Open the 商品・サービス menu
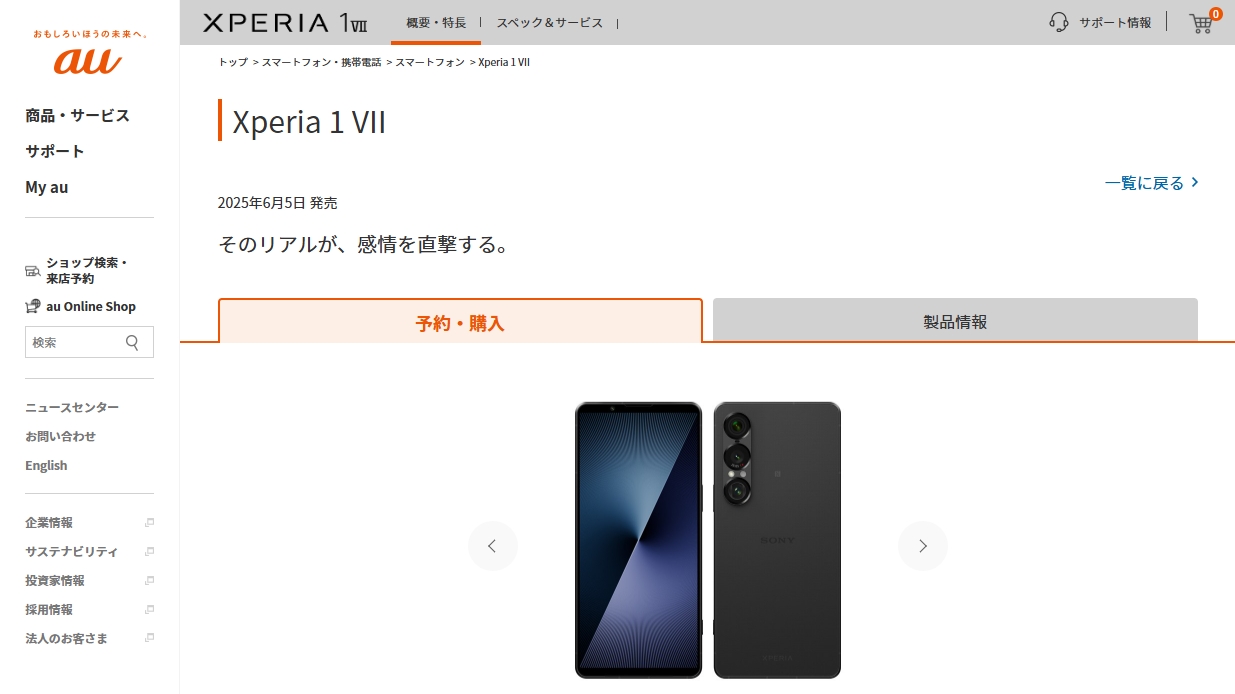The width and height of the screenshot is (1235, 694). 78,115
